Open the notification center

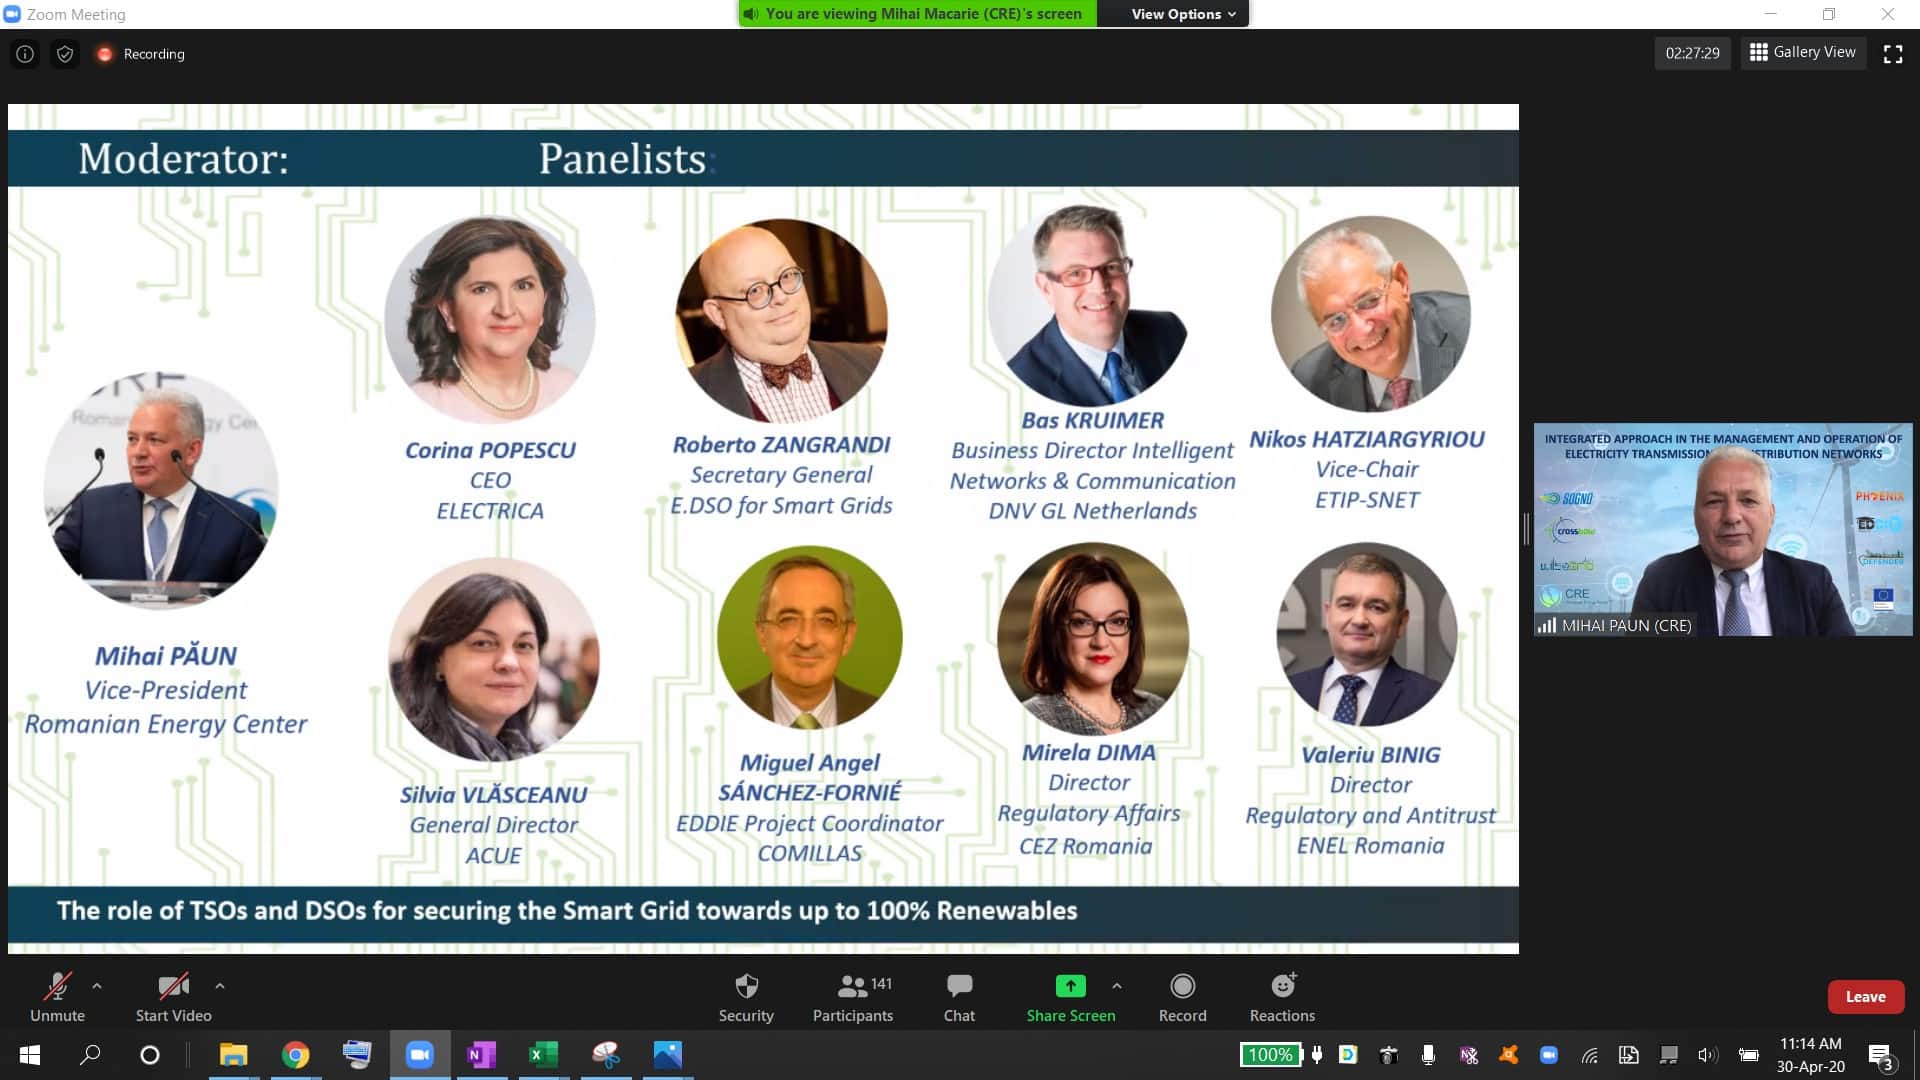1880,1057
